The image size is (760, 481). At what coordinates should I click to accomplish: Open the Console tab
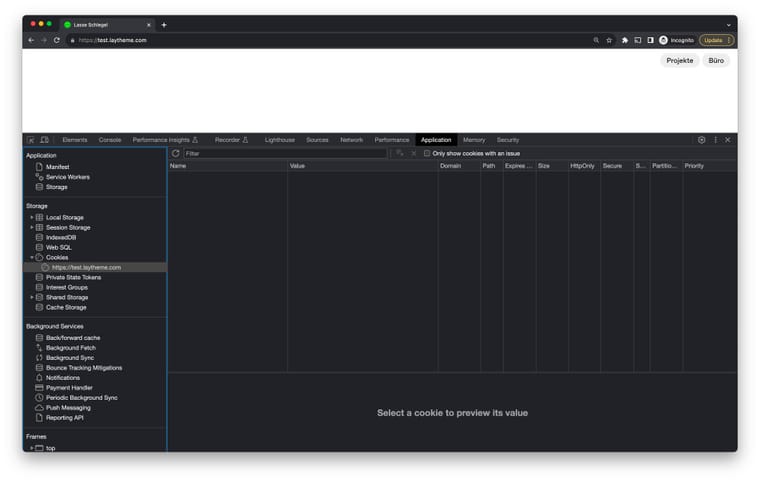(x=110, y=140)
